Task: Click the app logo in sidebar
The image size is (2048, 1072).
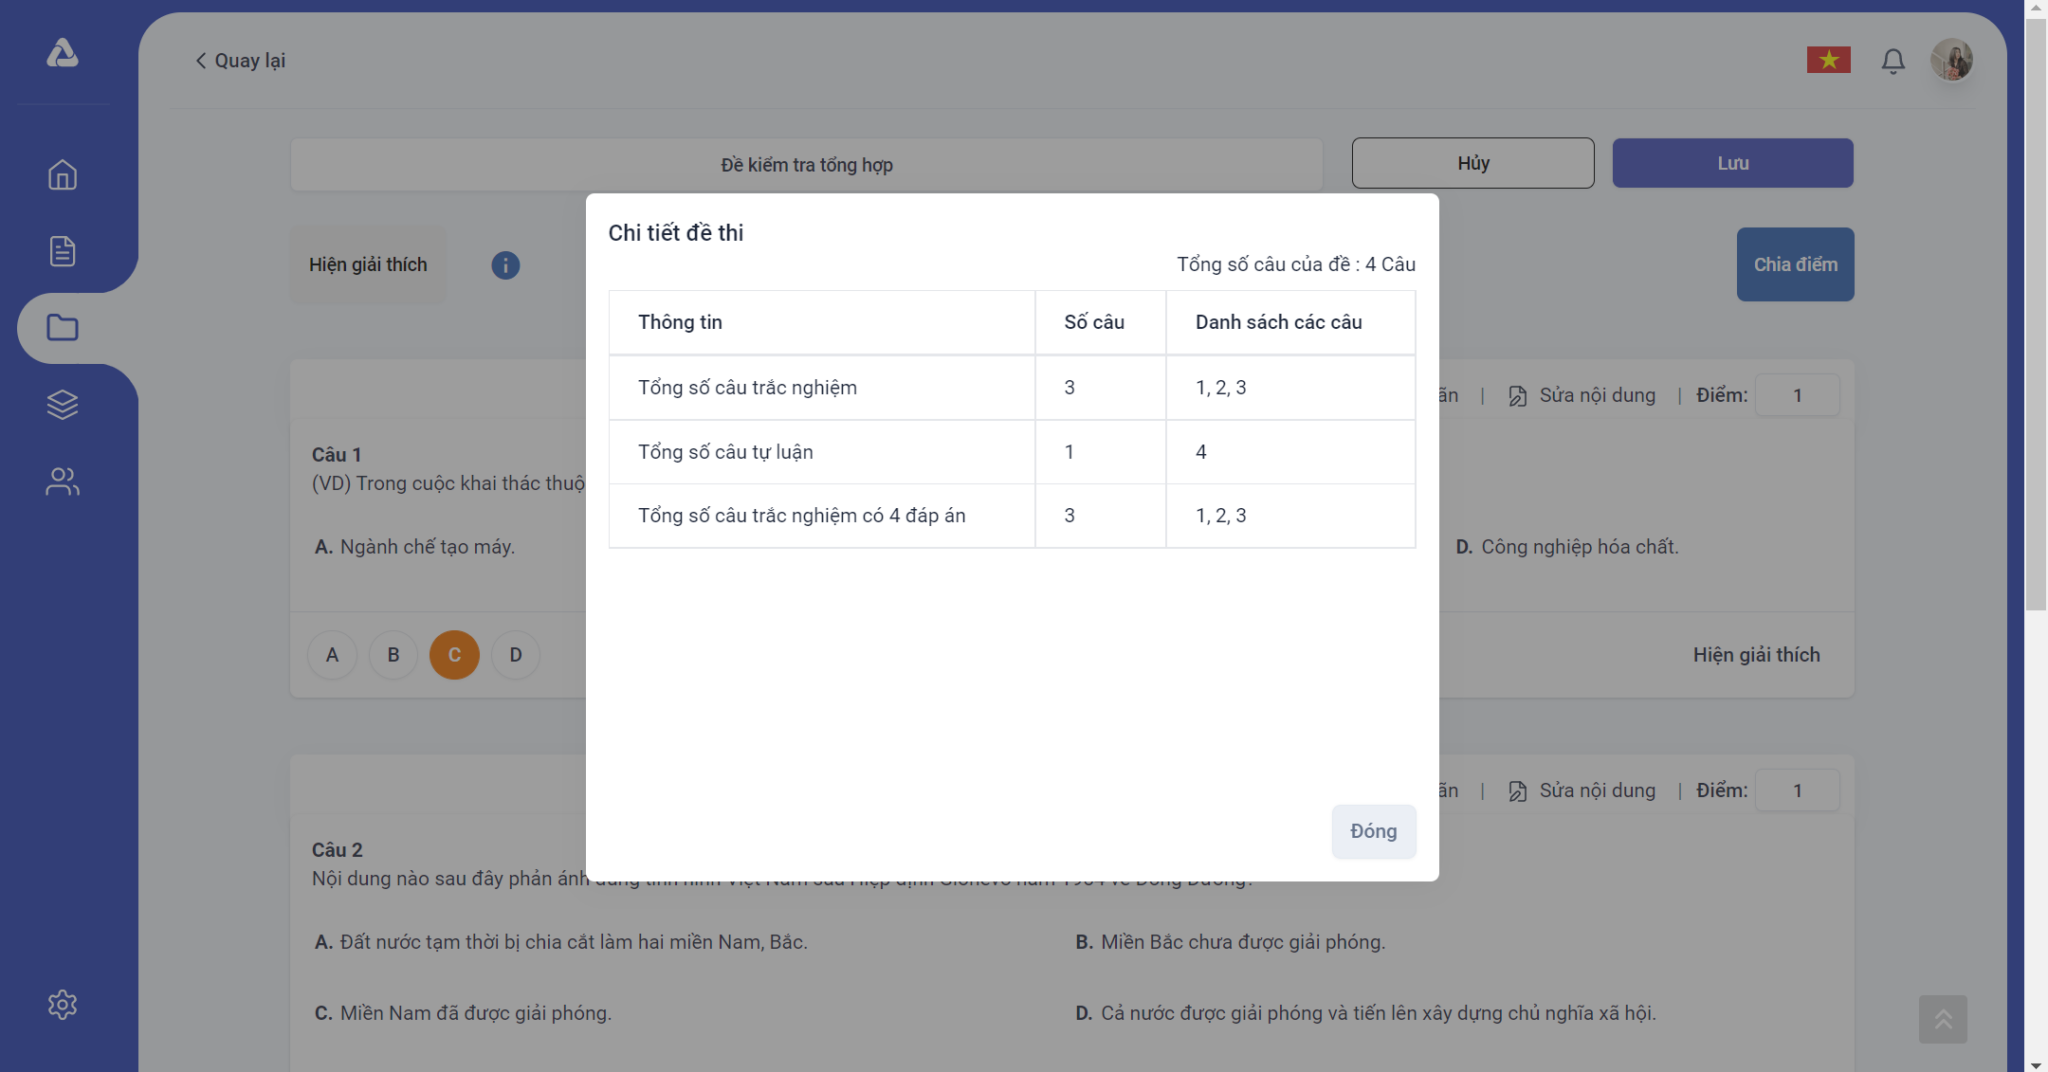Action: 62,54
